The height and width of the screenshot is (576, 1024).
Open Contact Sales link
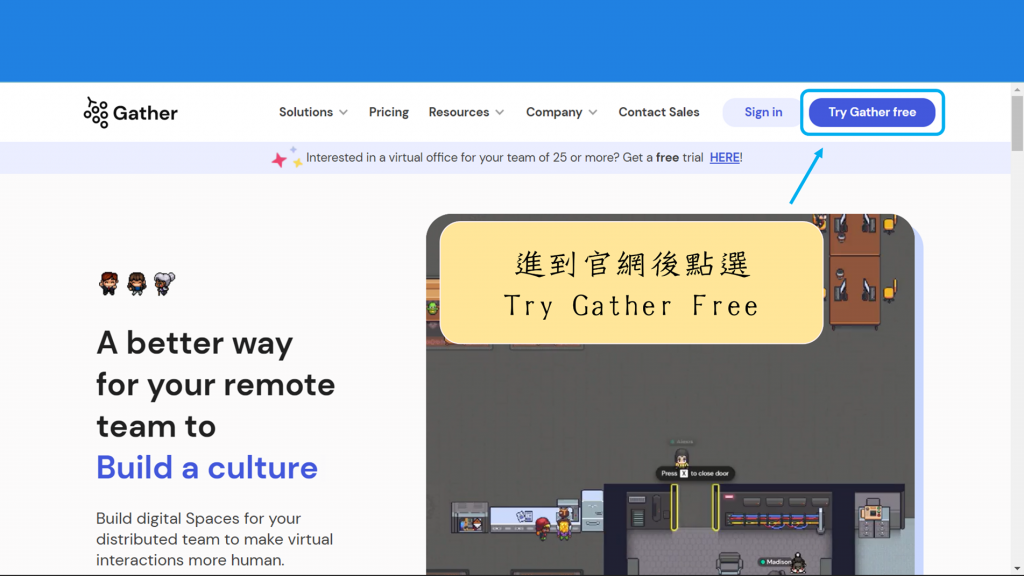(x=659, y=112)
